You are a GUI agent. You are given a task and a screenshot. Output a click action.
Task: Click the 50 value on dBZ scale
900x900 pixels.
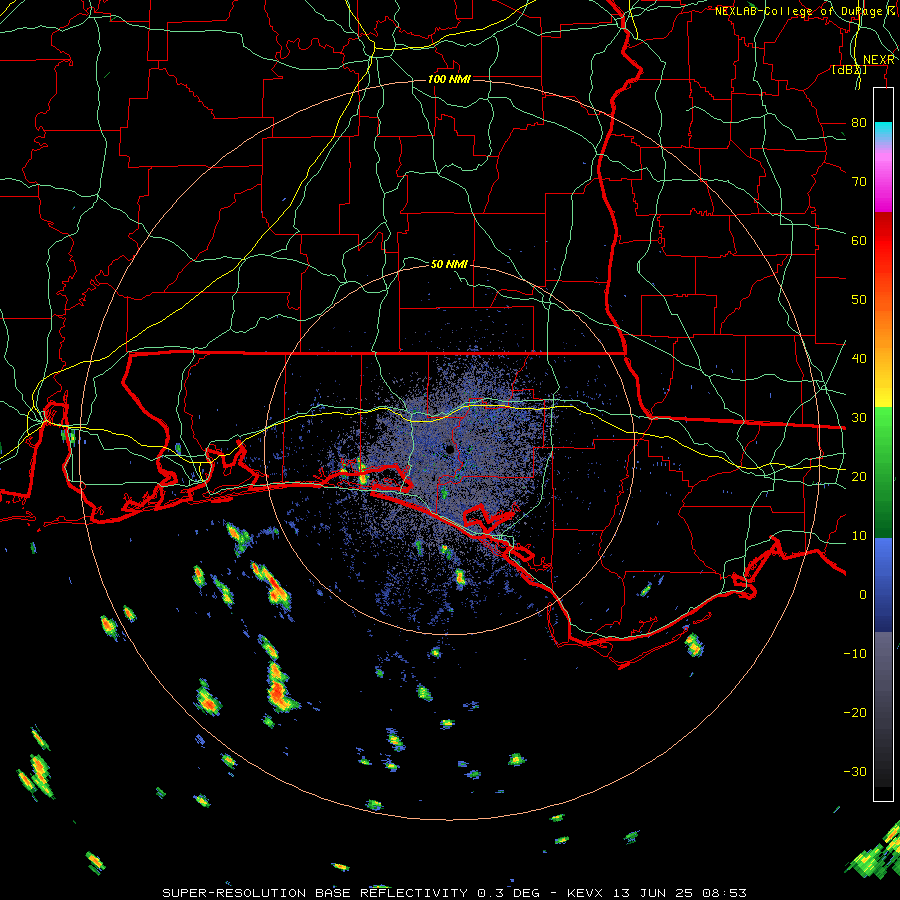coord(859,300)
